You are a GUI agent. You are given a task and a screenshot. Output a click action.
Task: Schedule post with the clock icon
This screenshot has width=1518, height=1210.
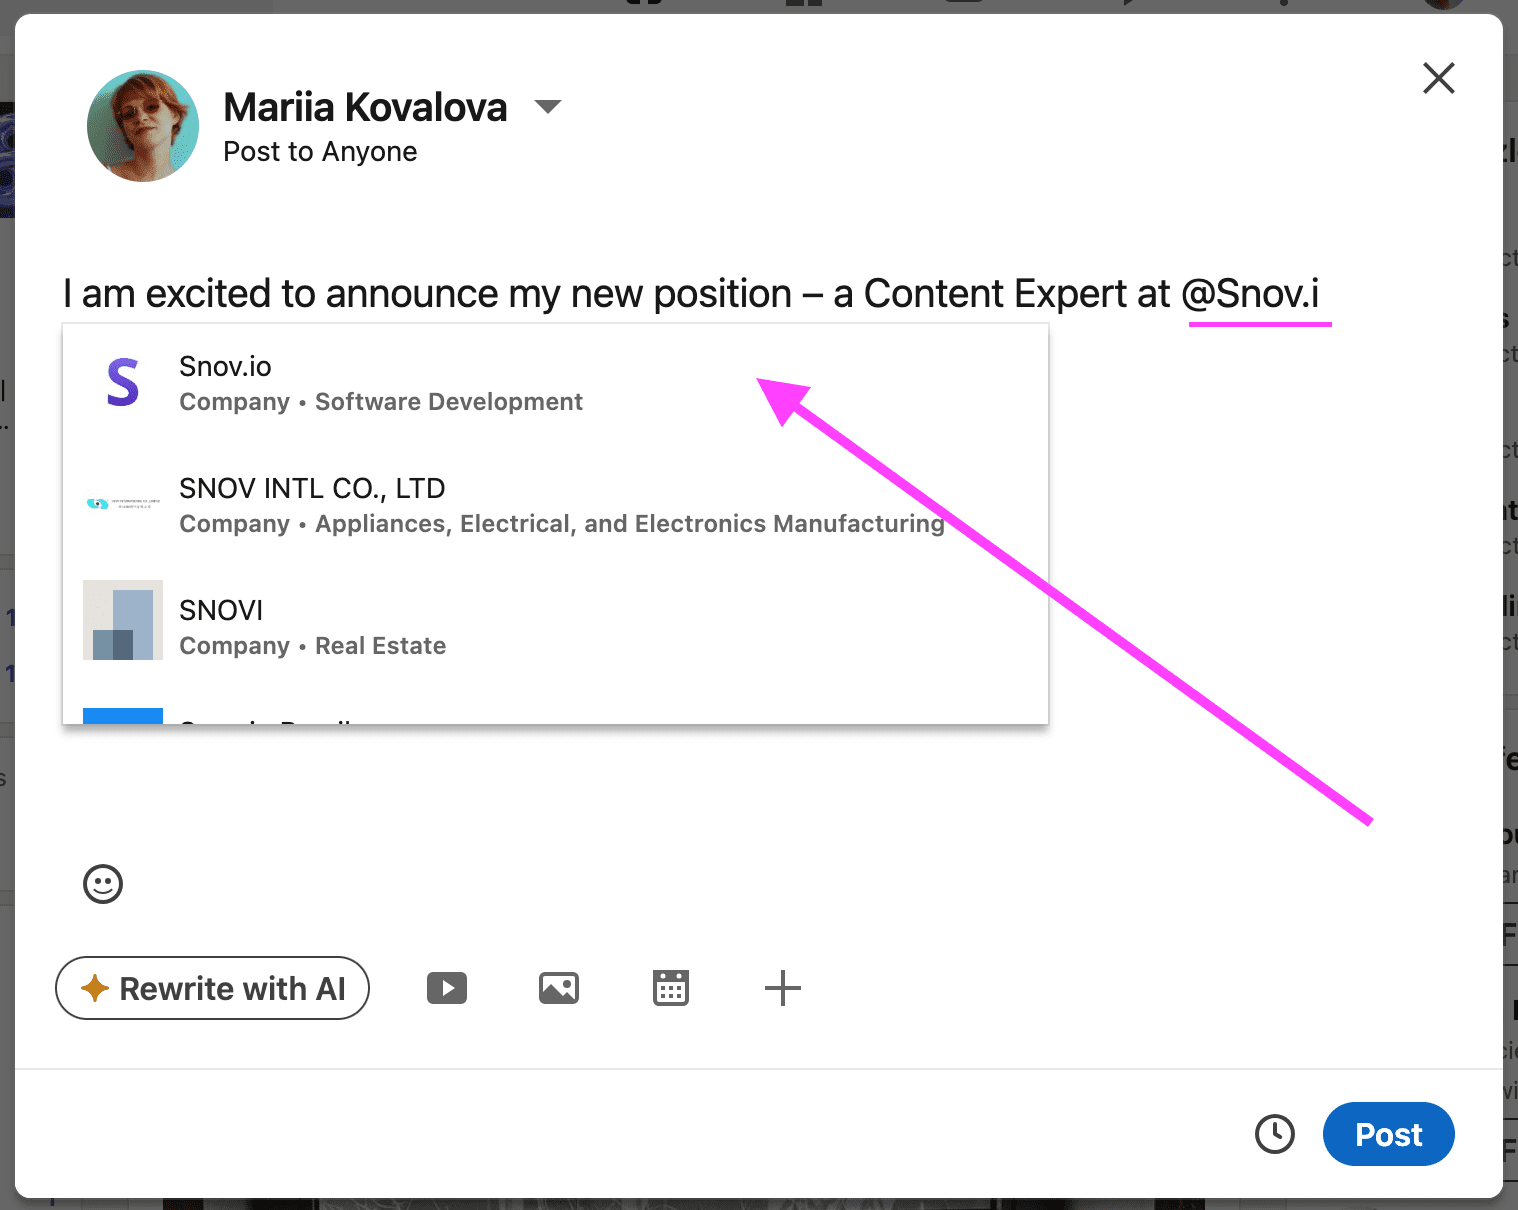coord(1275,1134)
